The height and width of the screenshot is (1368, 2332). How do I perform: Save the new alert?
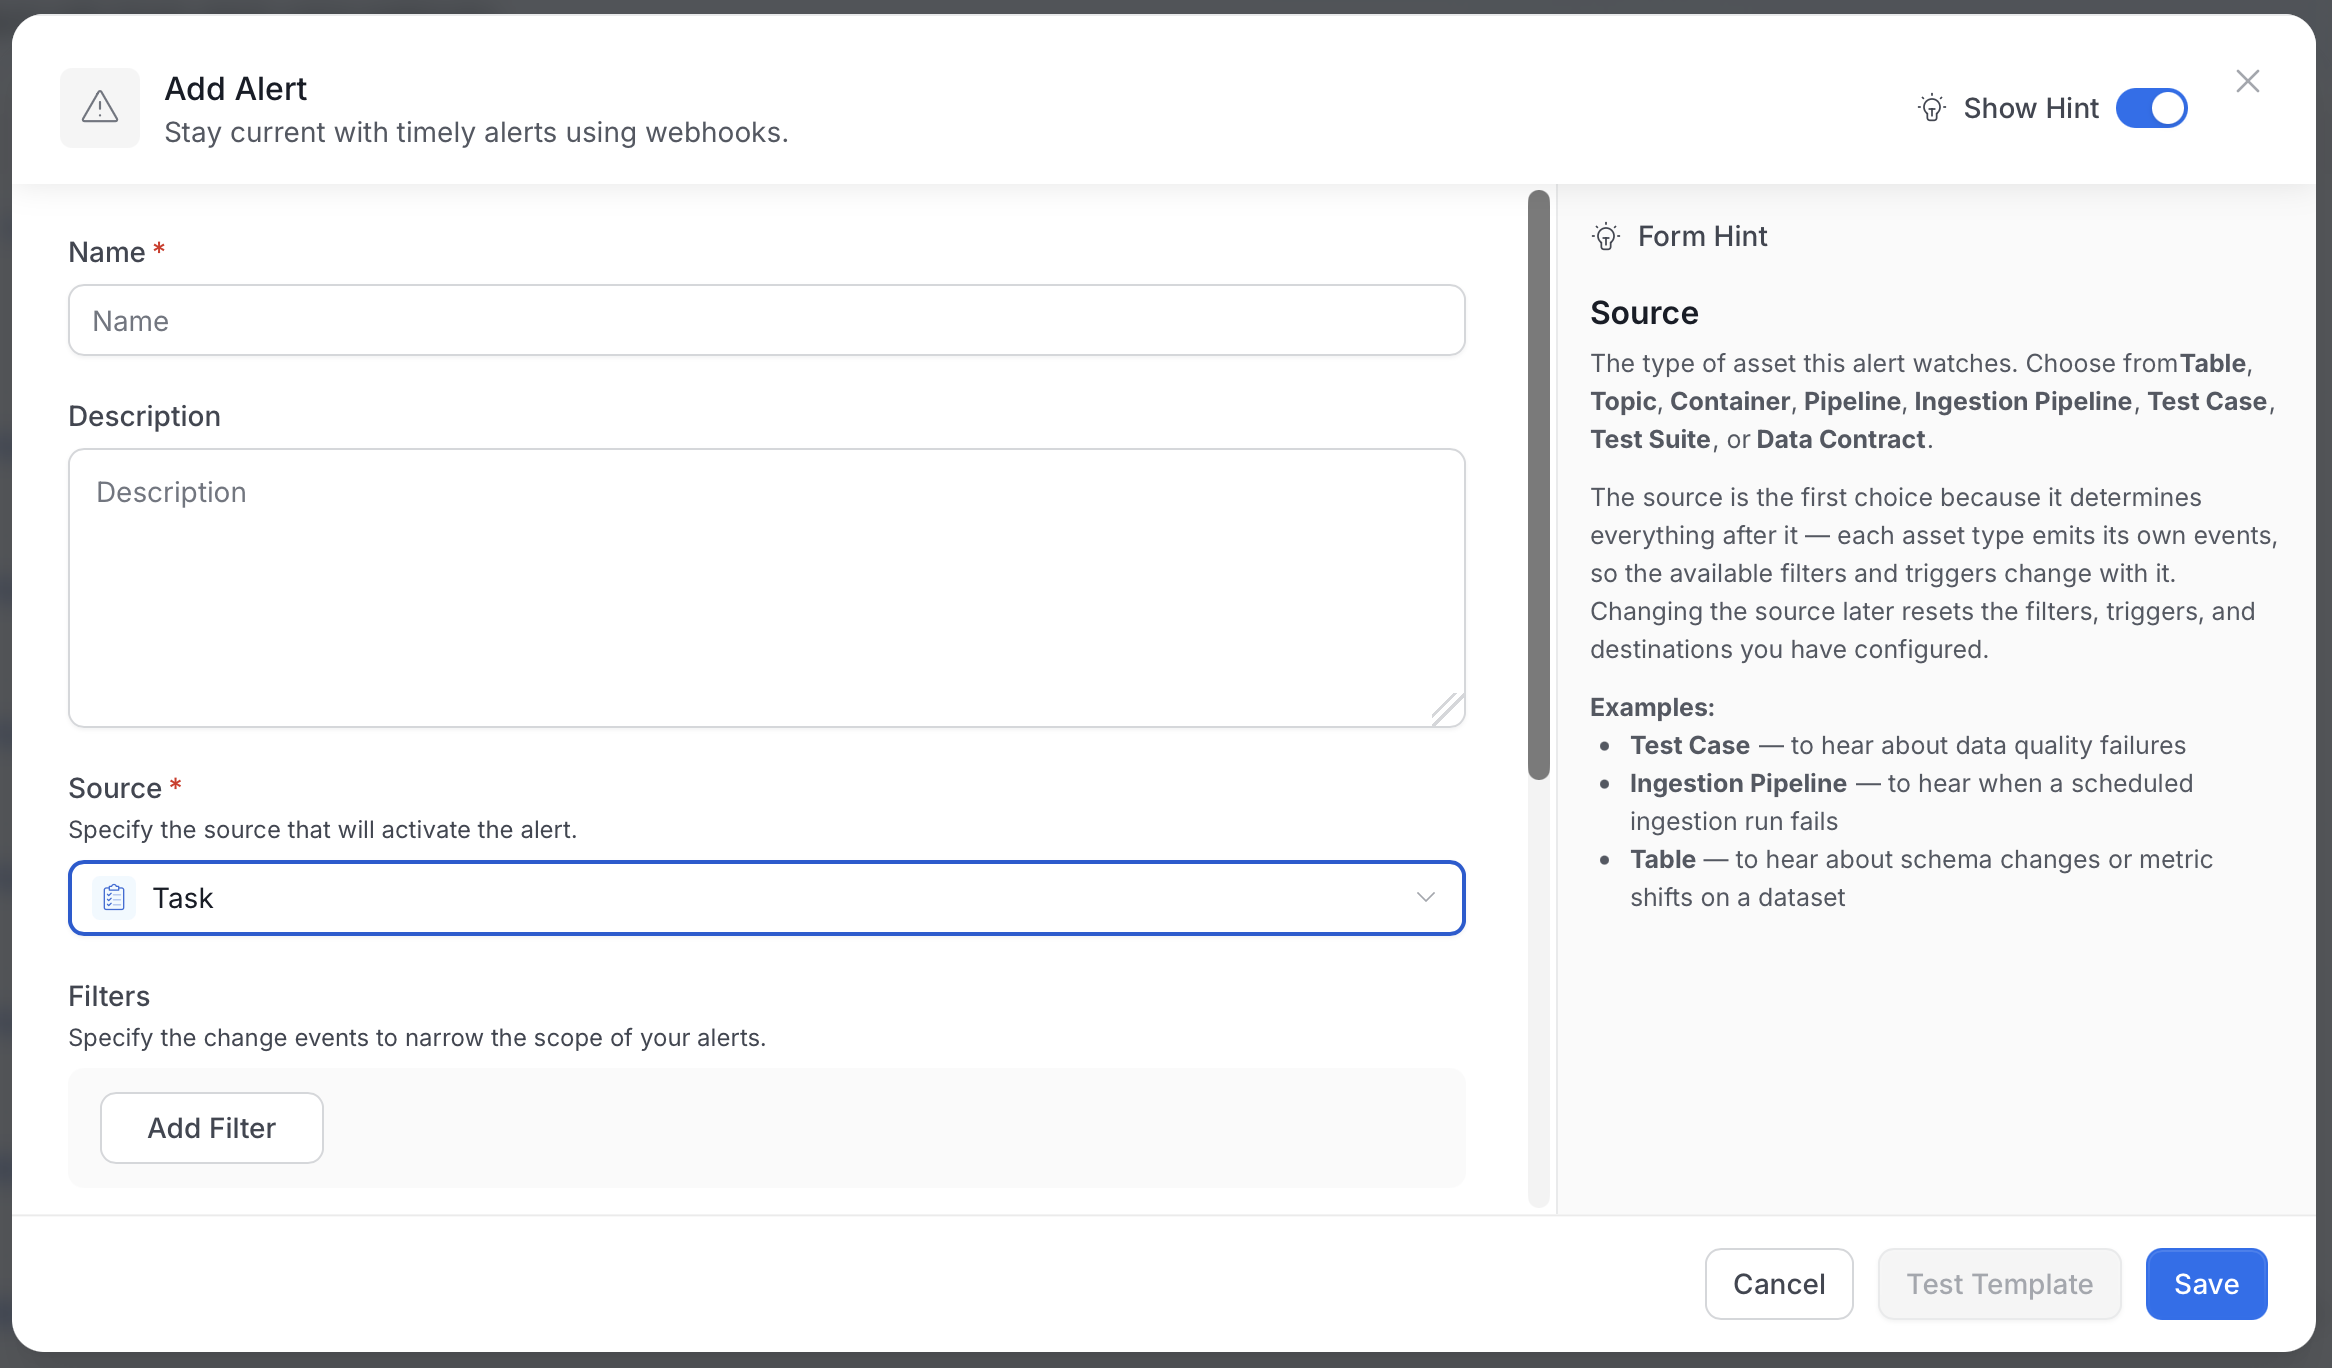(x=2207, y=1284)
